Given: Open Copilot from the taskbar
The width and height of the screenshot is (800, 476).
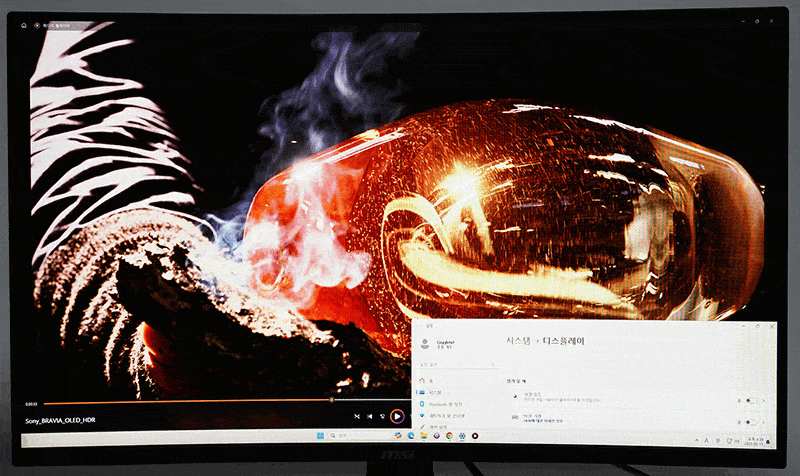Looking at the screenshot, I should pyautogui.click(x=398, y=436).
